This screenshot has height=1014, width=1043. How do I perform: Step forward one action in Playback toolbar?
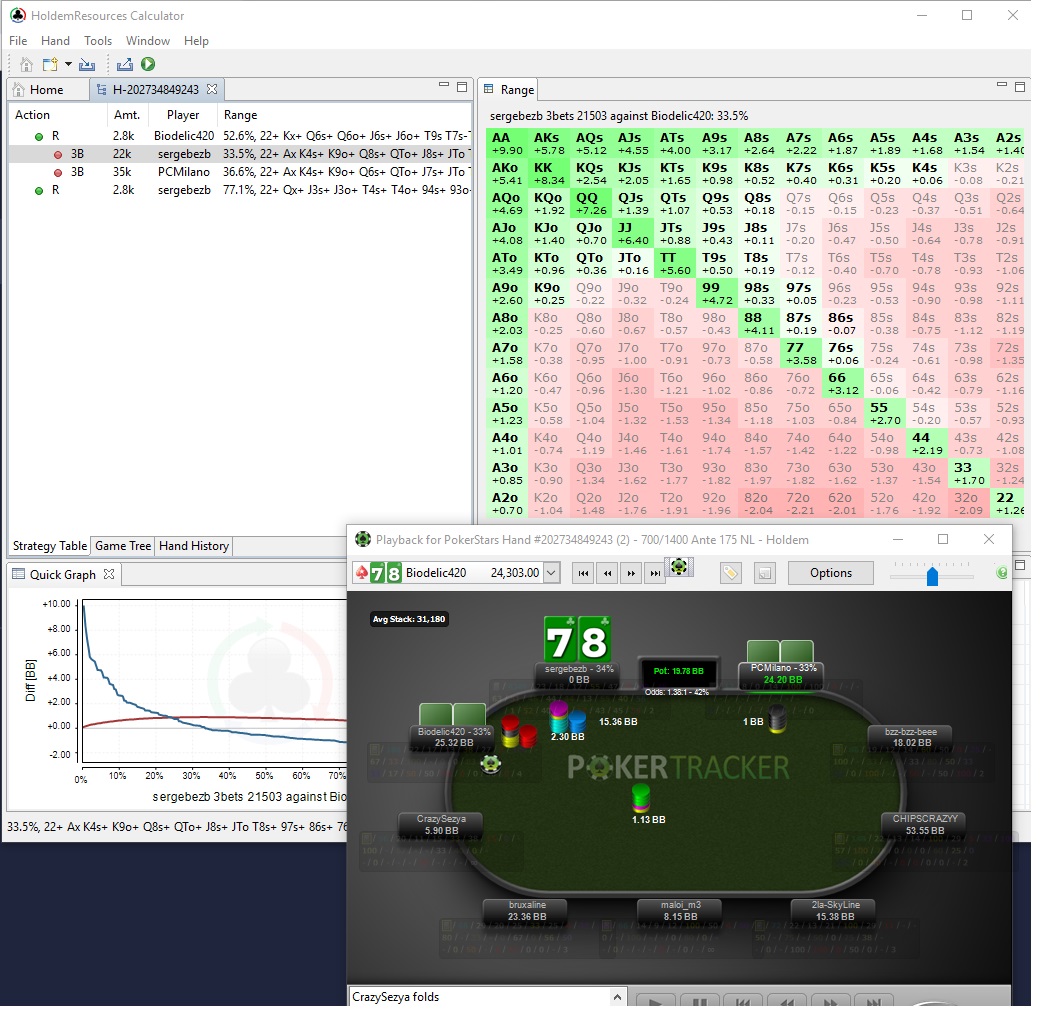(x=631, y=573)
